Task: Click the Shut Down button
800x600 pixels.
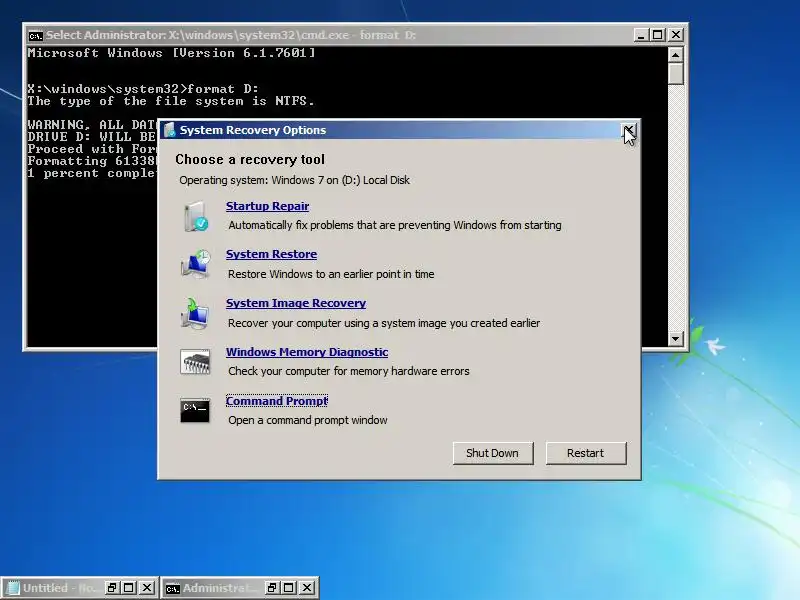Action: pos(493,453)
